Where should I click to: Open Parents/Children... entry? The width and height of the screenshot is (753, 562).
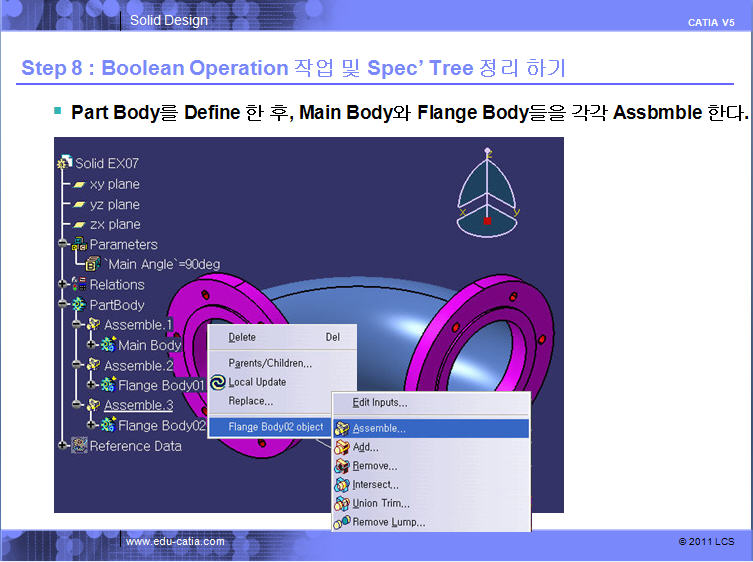click(x=282, y=363)
